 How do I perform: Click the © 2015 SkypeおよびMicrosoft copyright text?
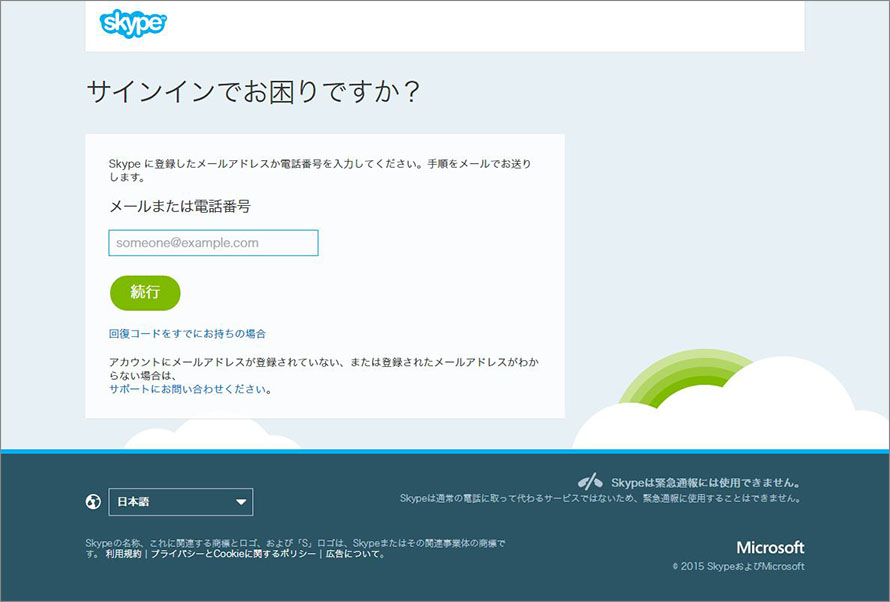click(738, 566)
